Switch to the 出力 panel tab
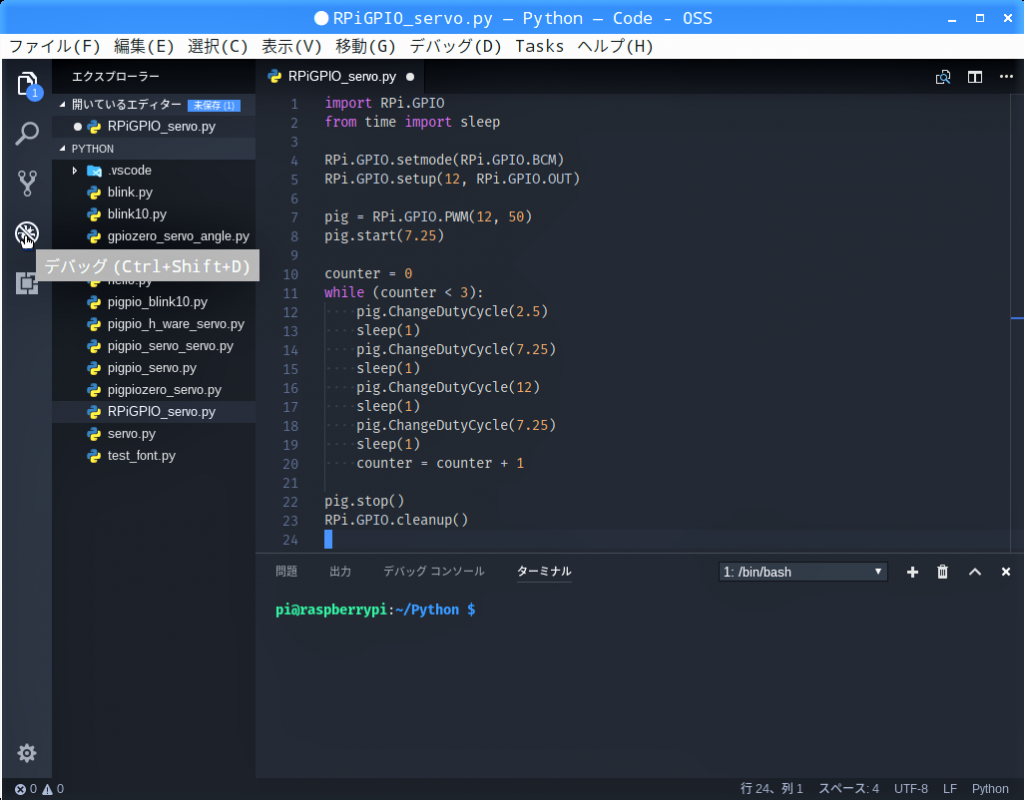Screen dimensions: 1024x800 [x=340, y=571]
